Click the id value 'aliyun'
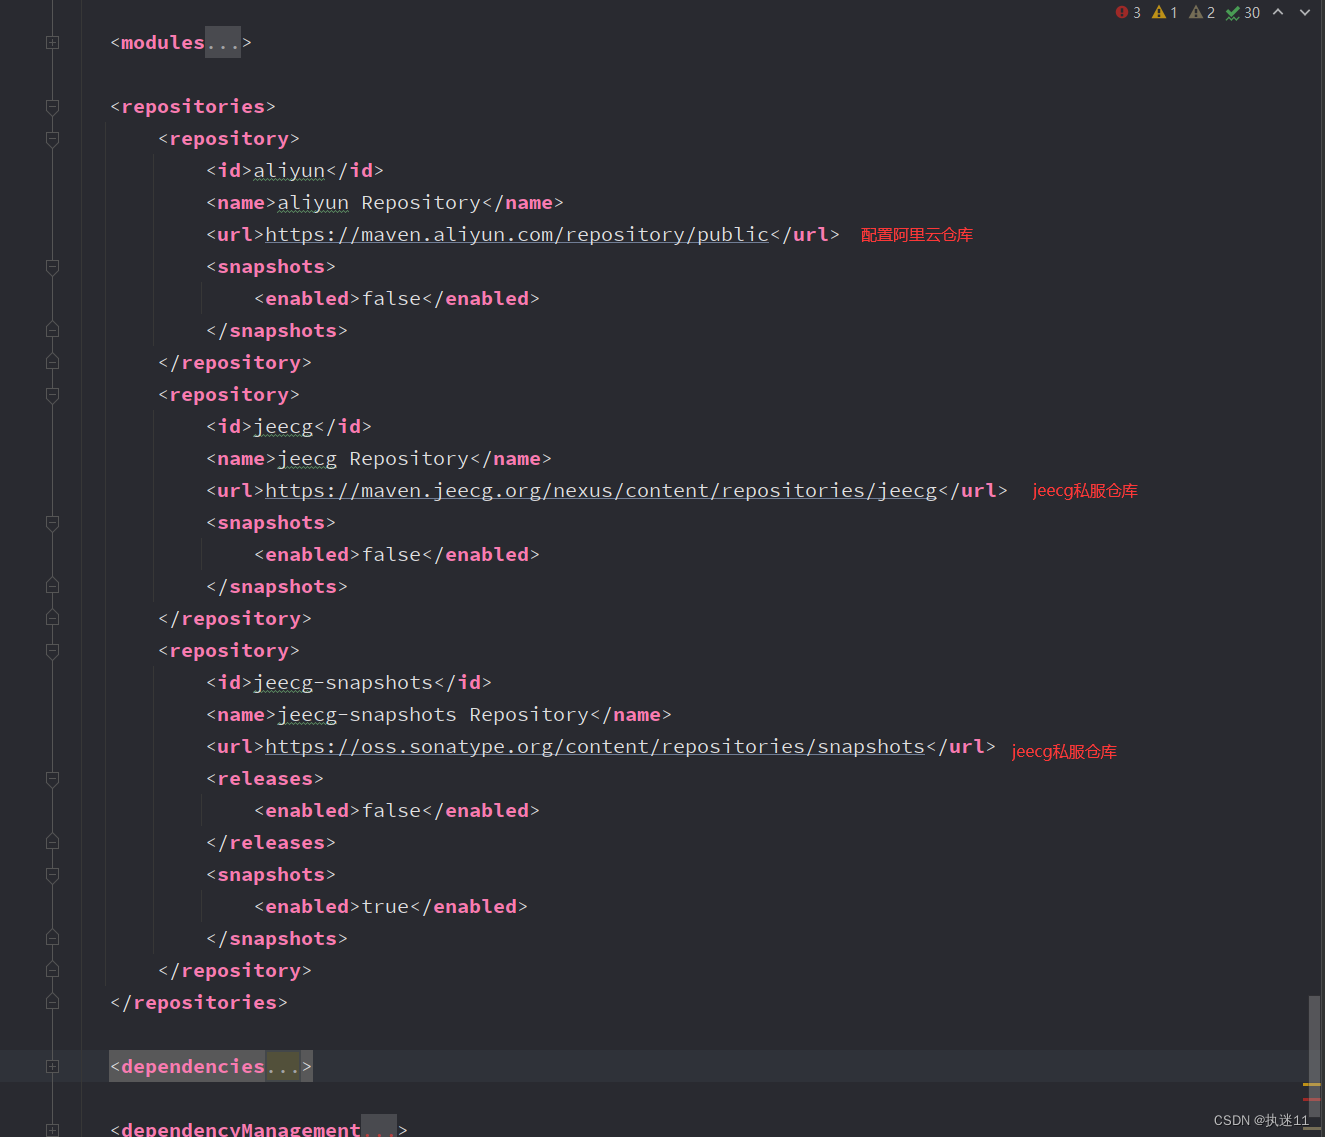The width and height of the screenshot is (1325, 1137). point(289,171)
